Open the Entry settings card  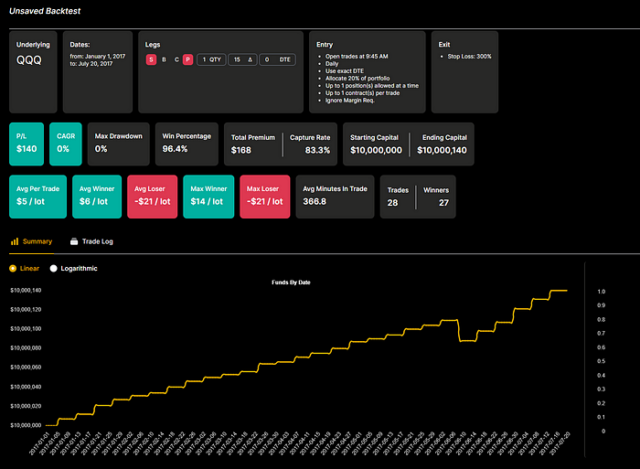pos(367,72)
